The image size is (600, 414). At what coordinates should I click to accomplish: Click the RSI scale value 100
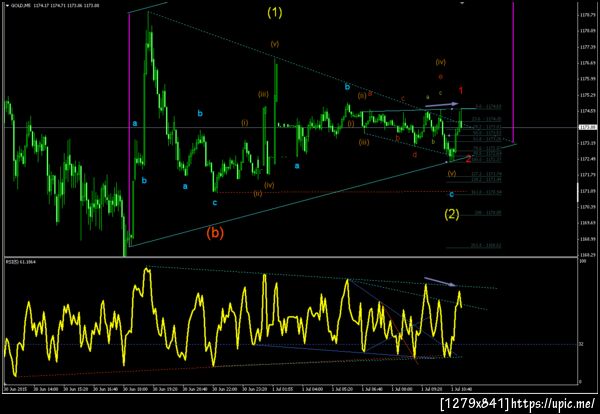(x=582, y=261)
